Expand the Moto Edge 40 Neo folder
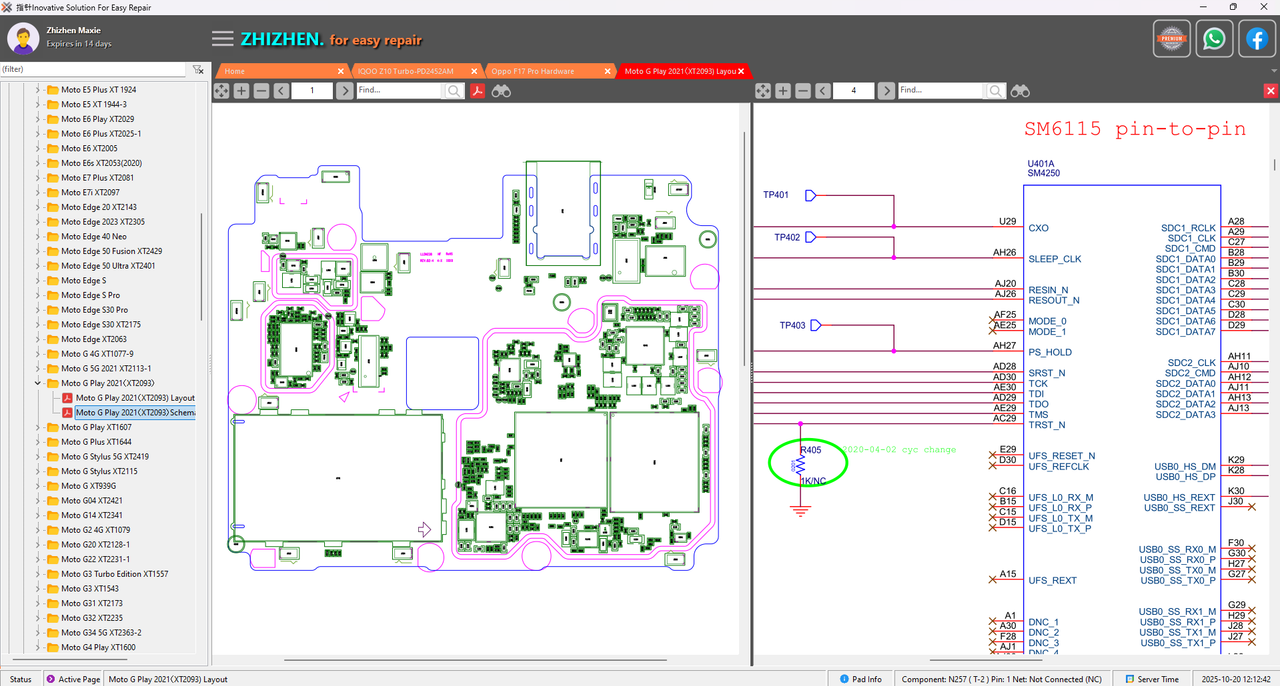Image resolution: width=1280 pixels, height=686 pixels. 38,236
